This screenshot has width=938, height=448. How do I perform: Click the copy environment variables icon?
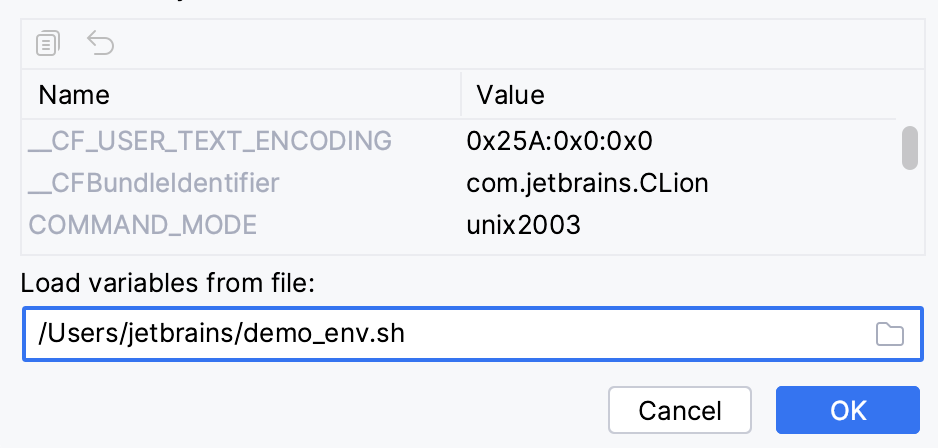coord(48,43)
